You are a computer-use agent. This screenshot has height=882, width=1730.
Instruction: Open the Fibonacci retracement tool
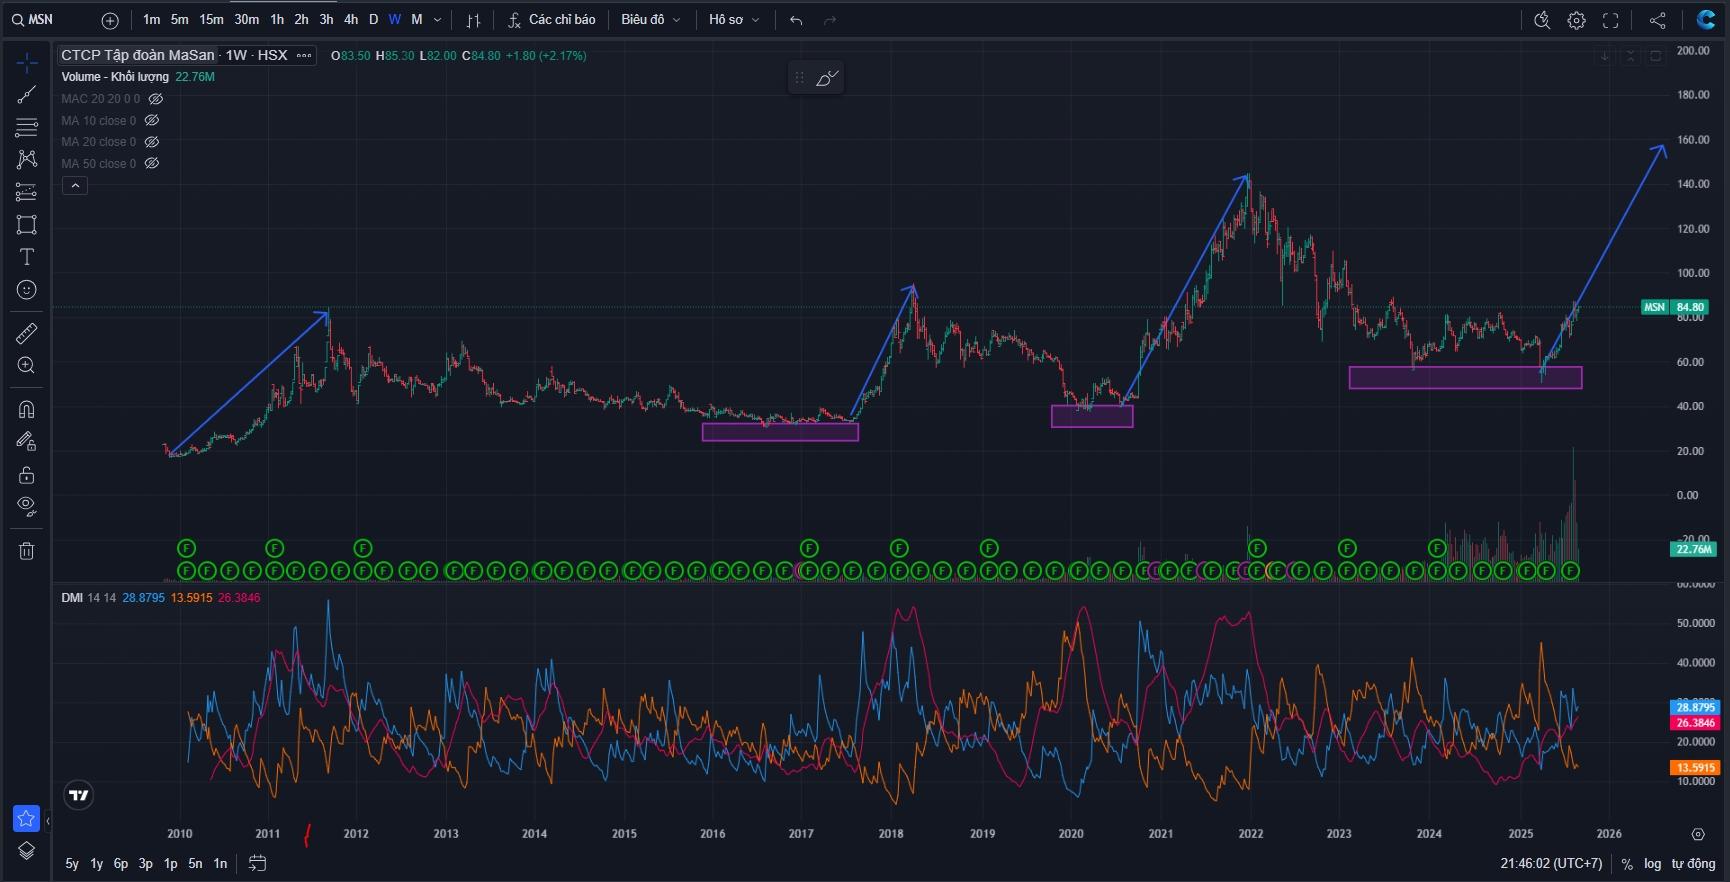27,128
